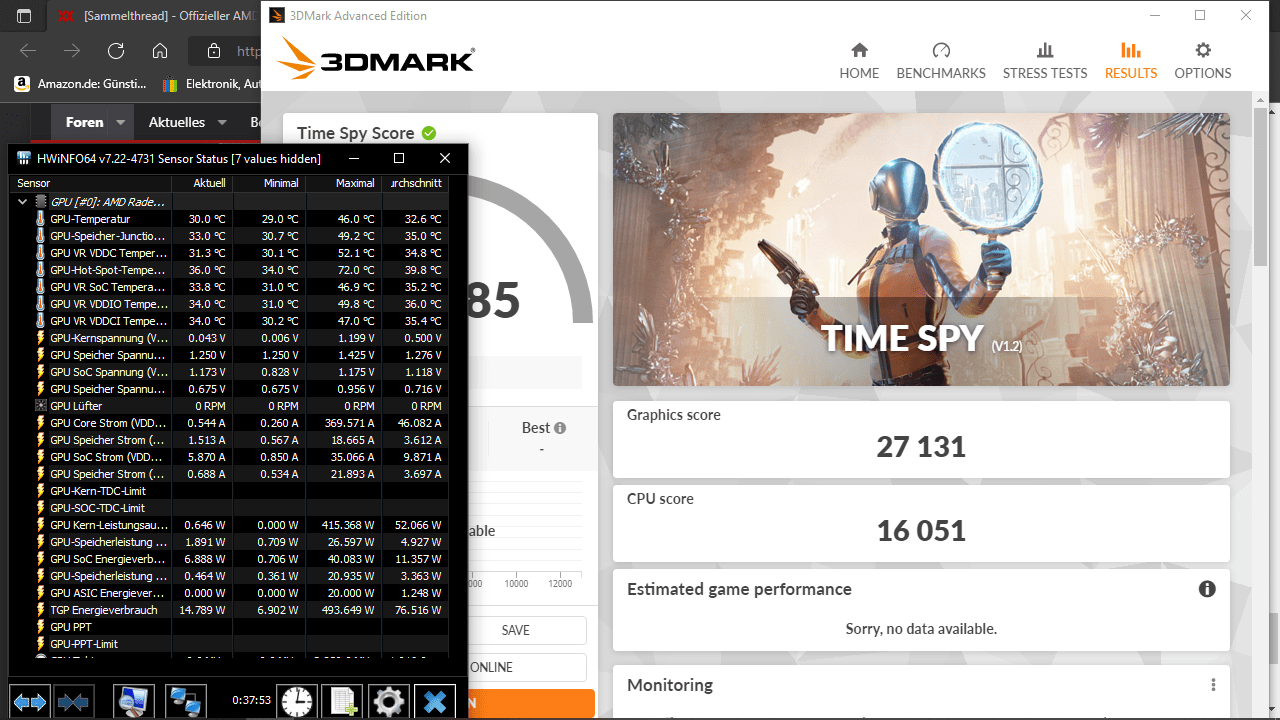The width and height of the screenshot is (1280, 720).
Task: Select the GPU-Hot-Spot-Temperatur row
Action: coord(229,270)
